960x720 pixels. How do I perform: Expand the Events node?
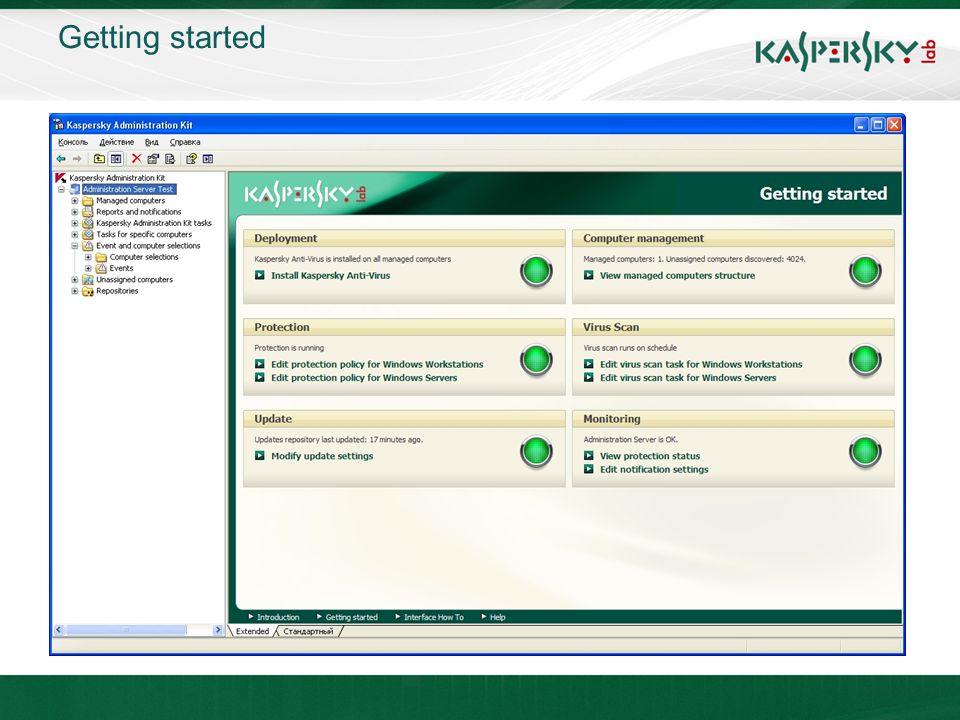point(88,268)
